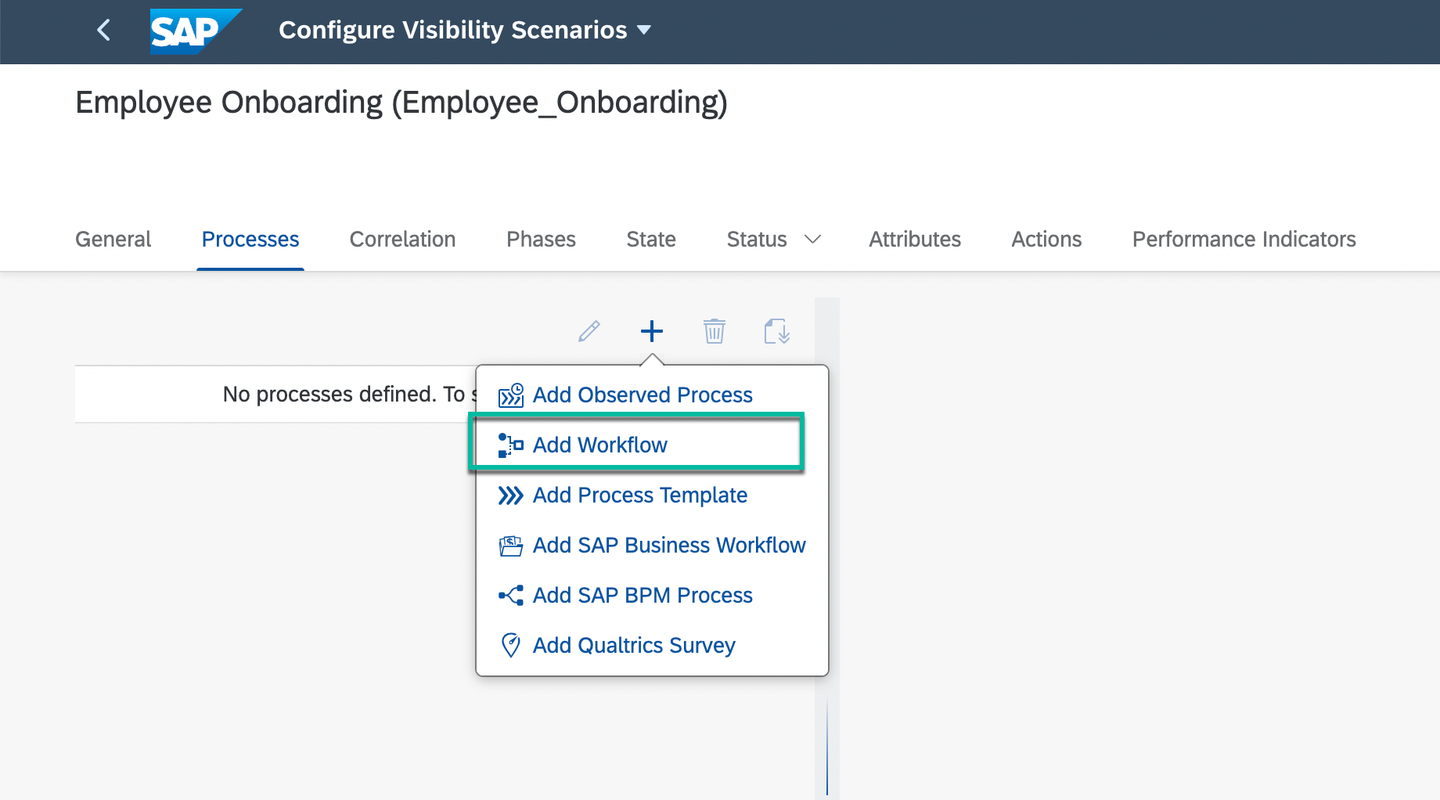Viewport: 1440px width, 800px height.
Task: Switch to the Actions tab
Action: coord(1046,239)
